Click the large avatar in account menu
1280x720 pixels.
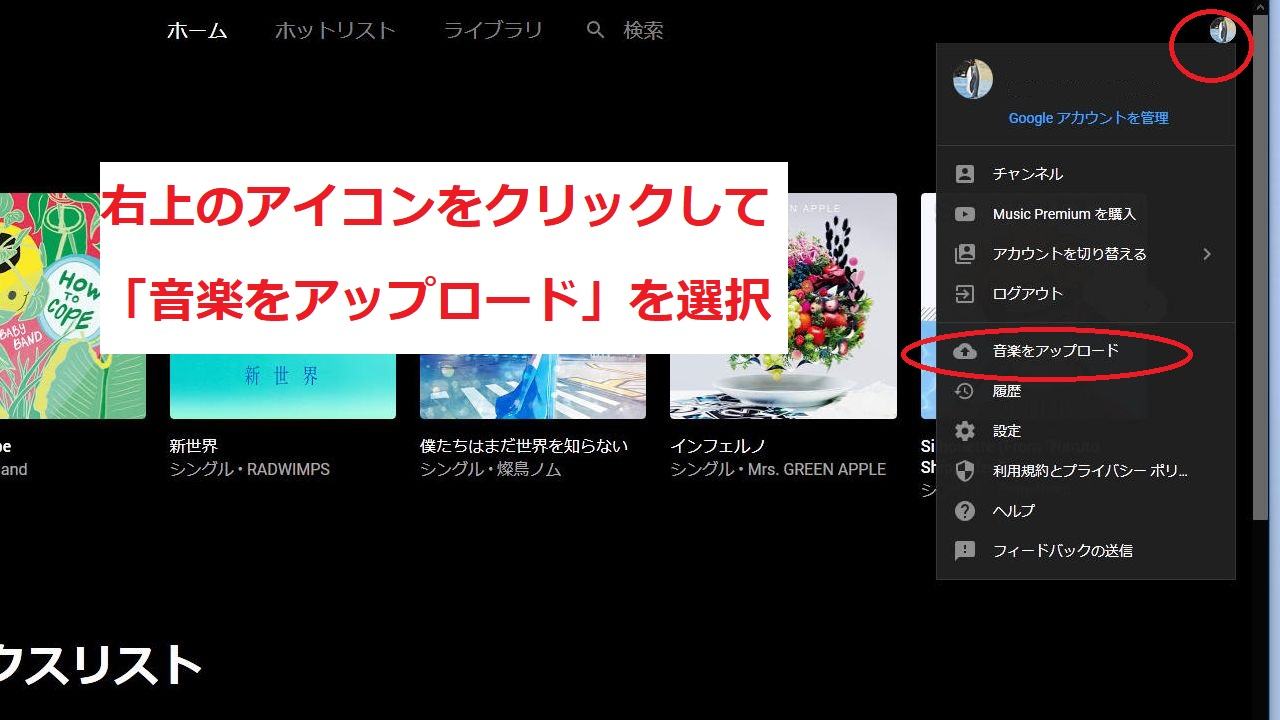[x=973, y=79]
